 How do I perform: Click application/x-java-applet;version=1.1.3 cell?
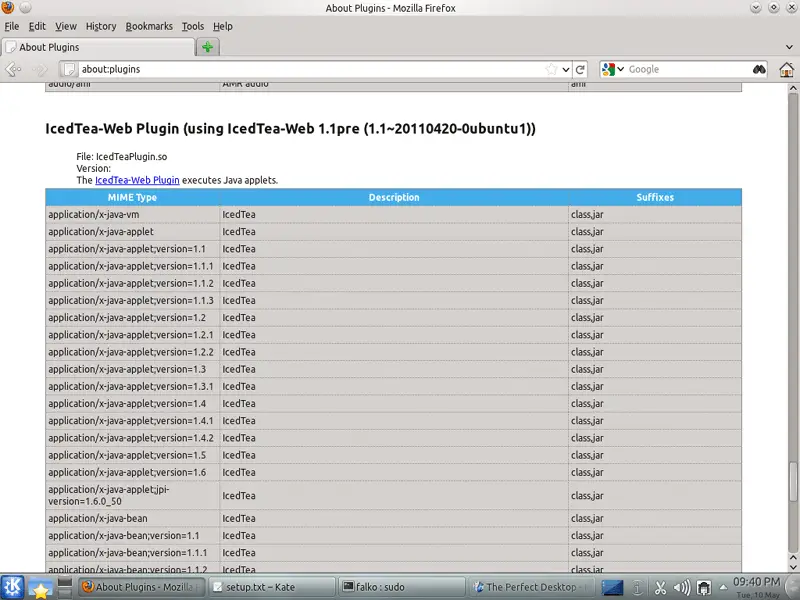[133, 301]
